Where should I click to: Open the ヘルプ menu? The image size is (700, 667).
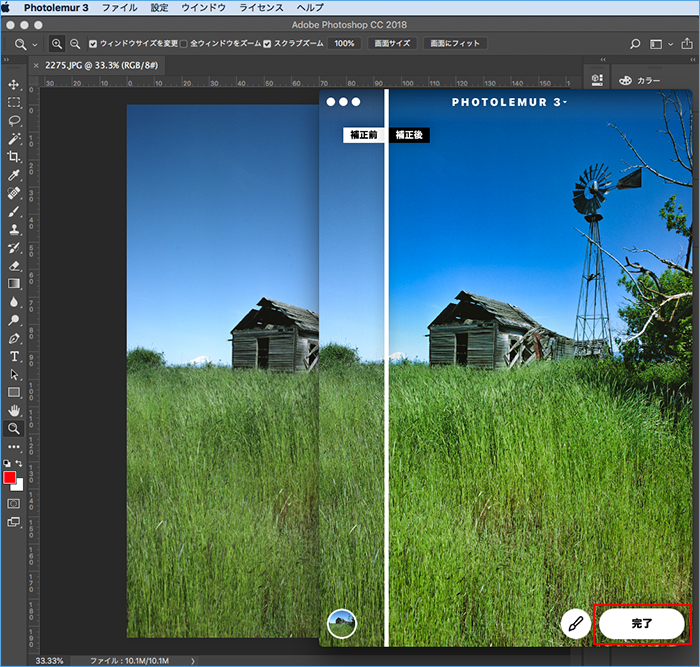[310, 8]
